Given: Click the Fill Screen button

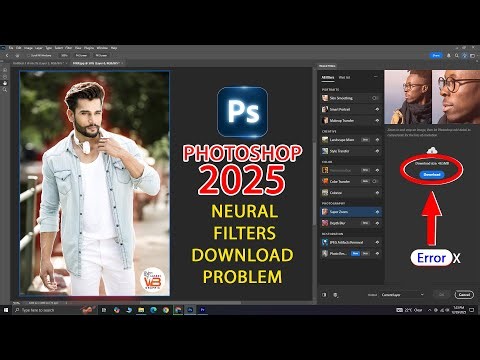Looking at the screenshot, I should point(101,55).
